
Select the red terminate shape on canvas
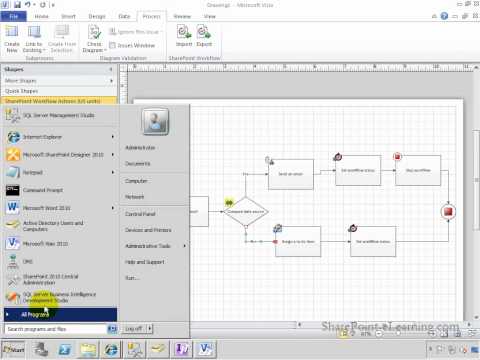[x=448, y=211]
